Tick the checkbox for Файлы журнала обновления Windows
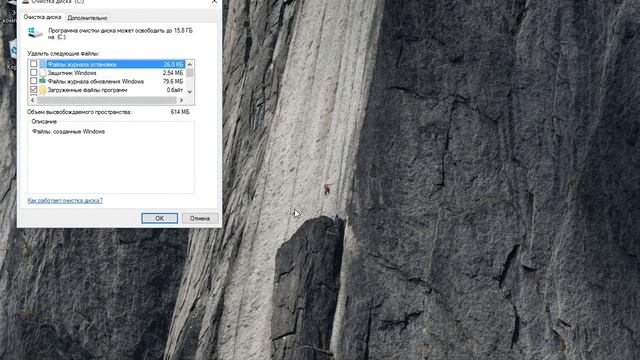This screenshot has height=360, width=640. (x=33, y=81)
